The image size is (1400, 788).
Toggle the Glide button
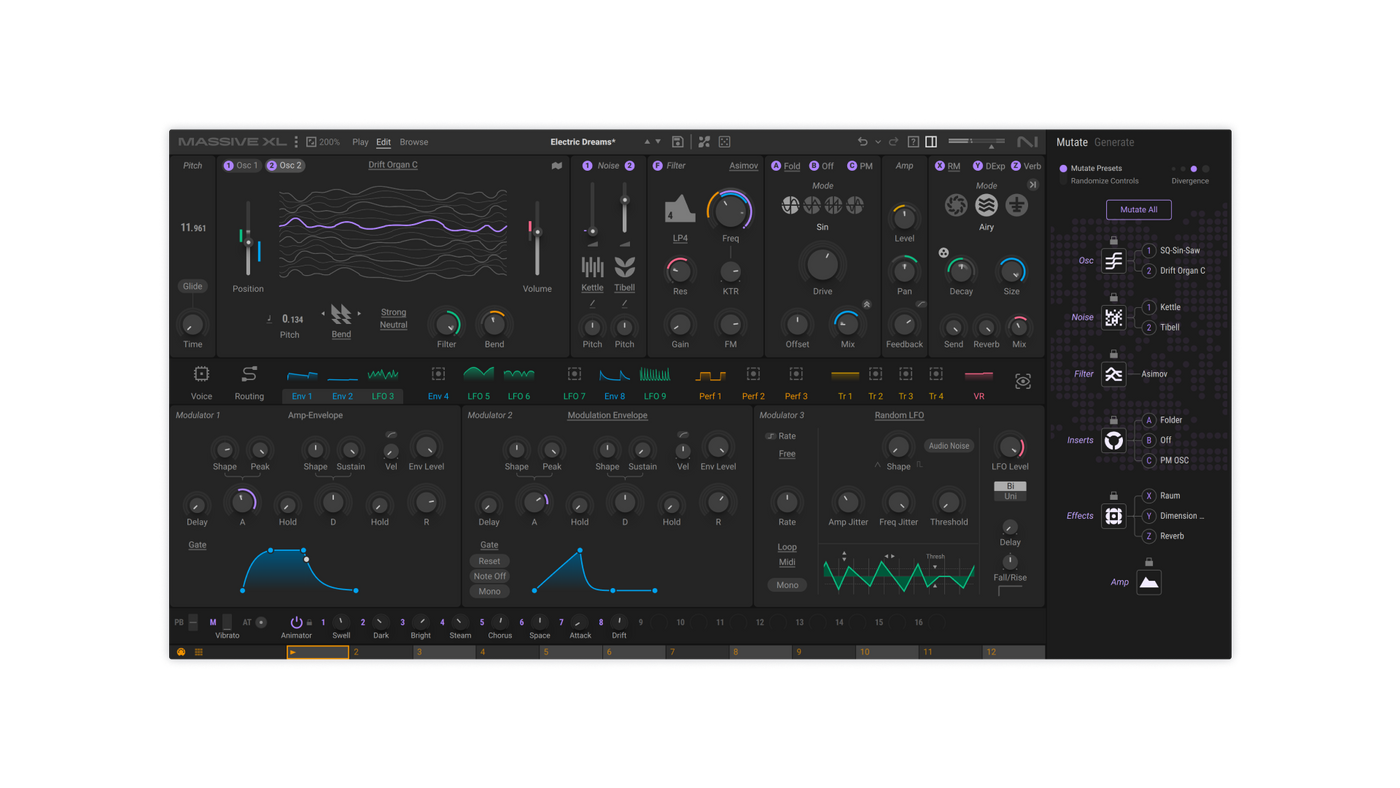pos(192,286)
